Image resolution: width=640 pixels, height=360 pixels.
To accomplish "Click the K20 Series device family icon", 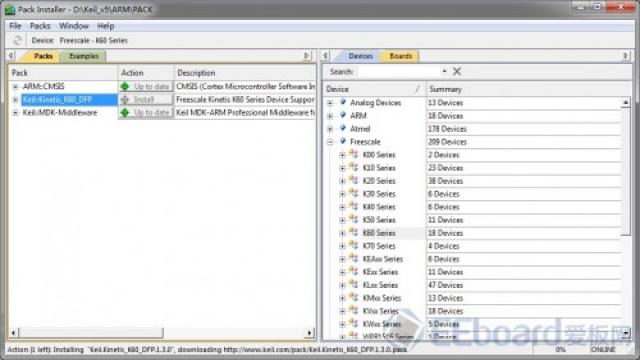I will click(354, 180).
